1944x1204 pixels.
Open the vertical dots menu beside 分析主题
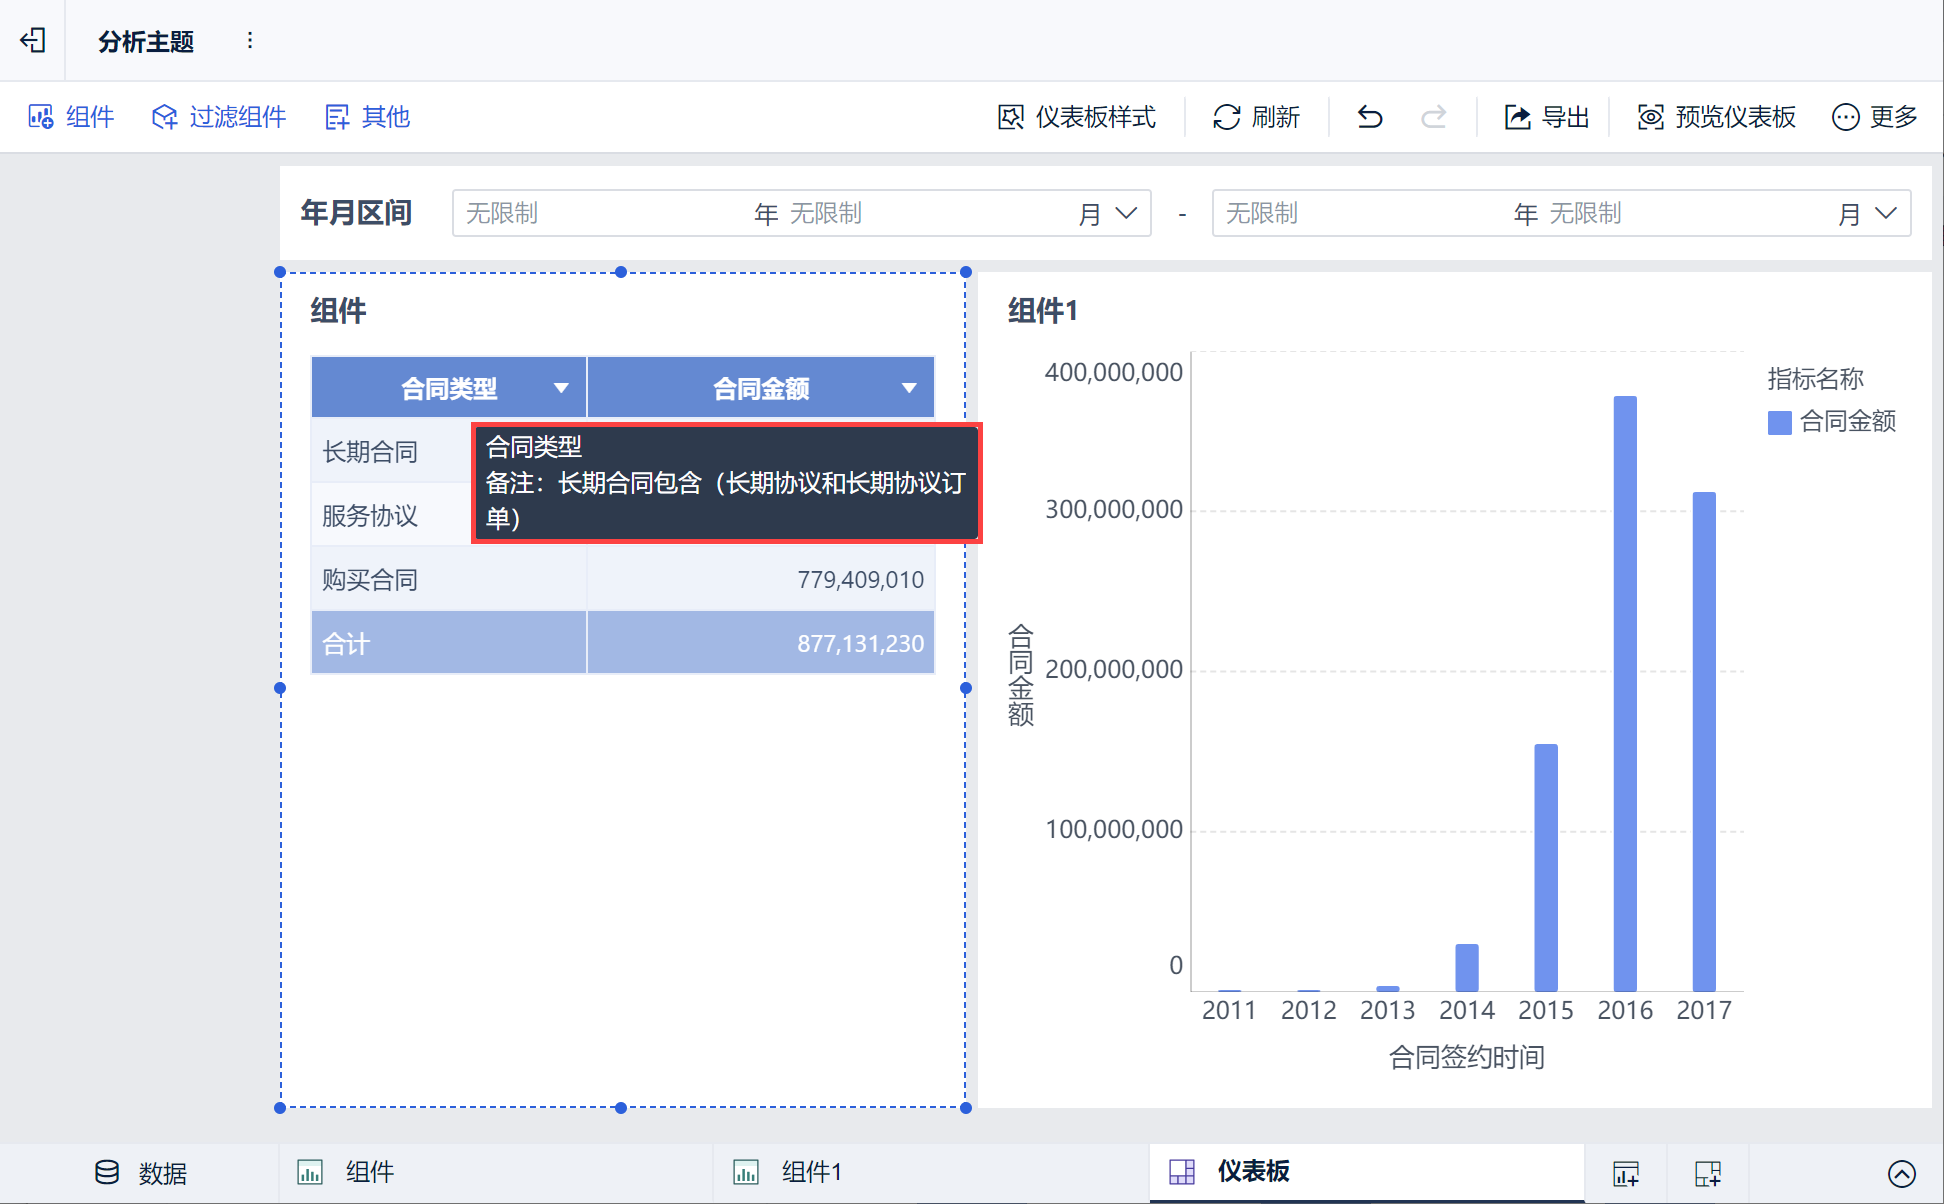tap(250, 41)
